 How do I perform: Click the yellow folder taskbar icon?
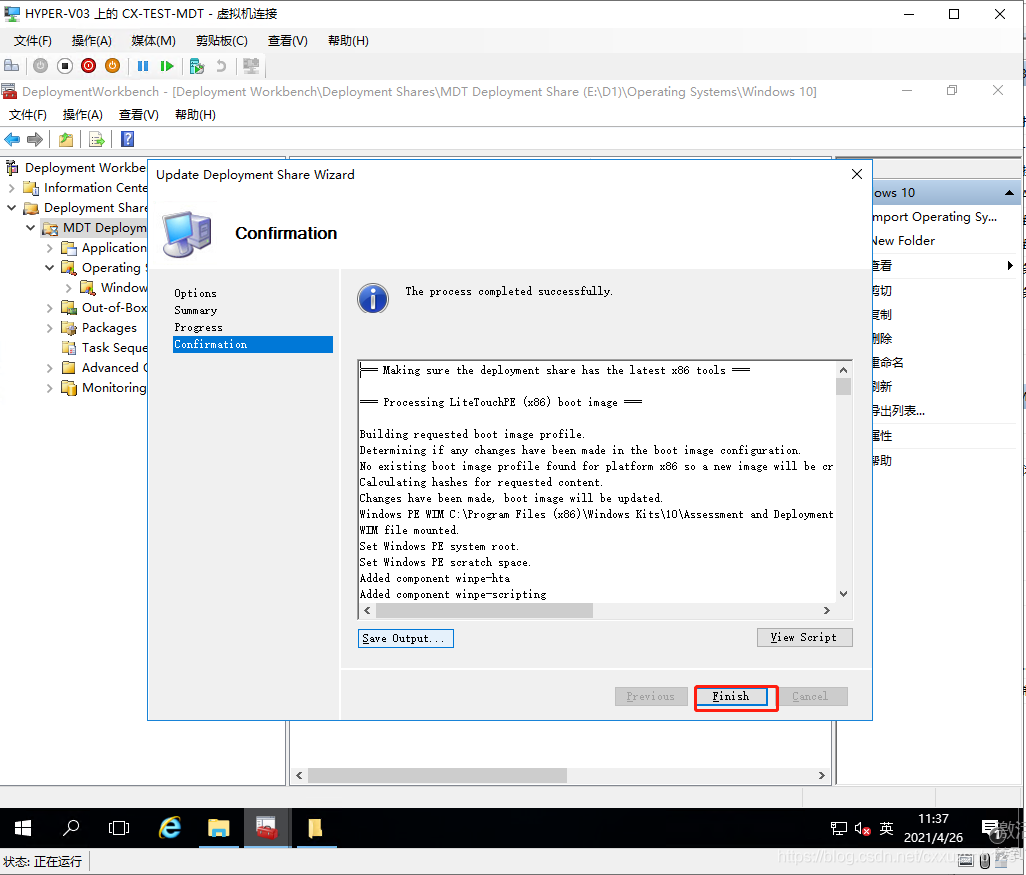tap(315, 828)
